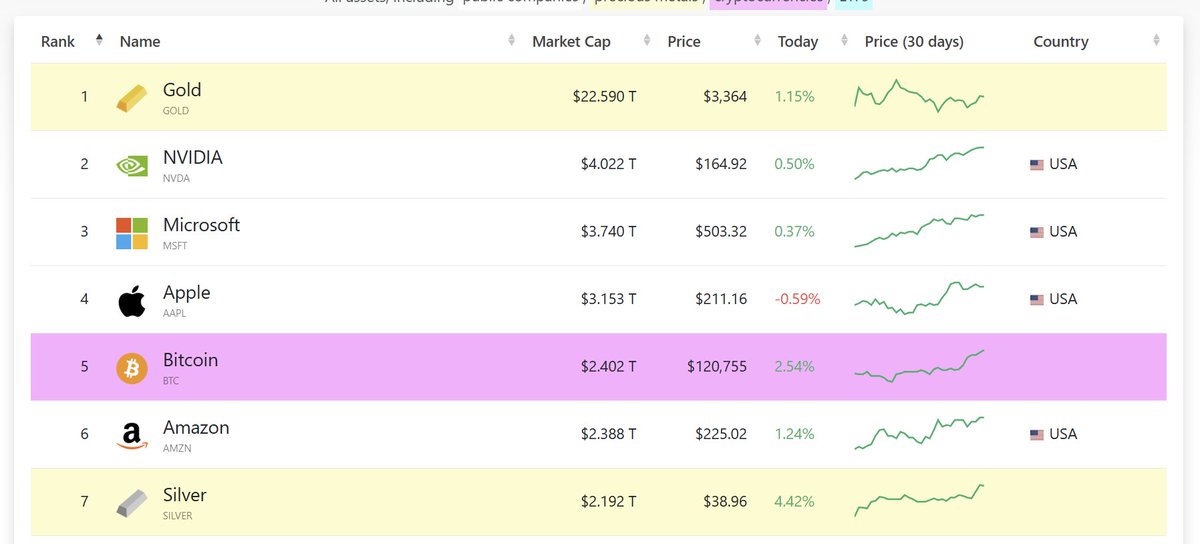Image resolution: width=1200 pixels, height=544 pixels.
Task: Click Microsoft market cap $3.740 T
Action: point(609,232)
